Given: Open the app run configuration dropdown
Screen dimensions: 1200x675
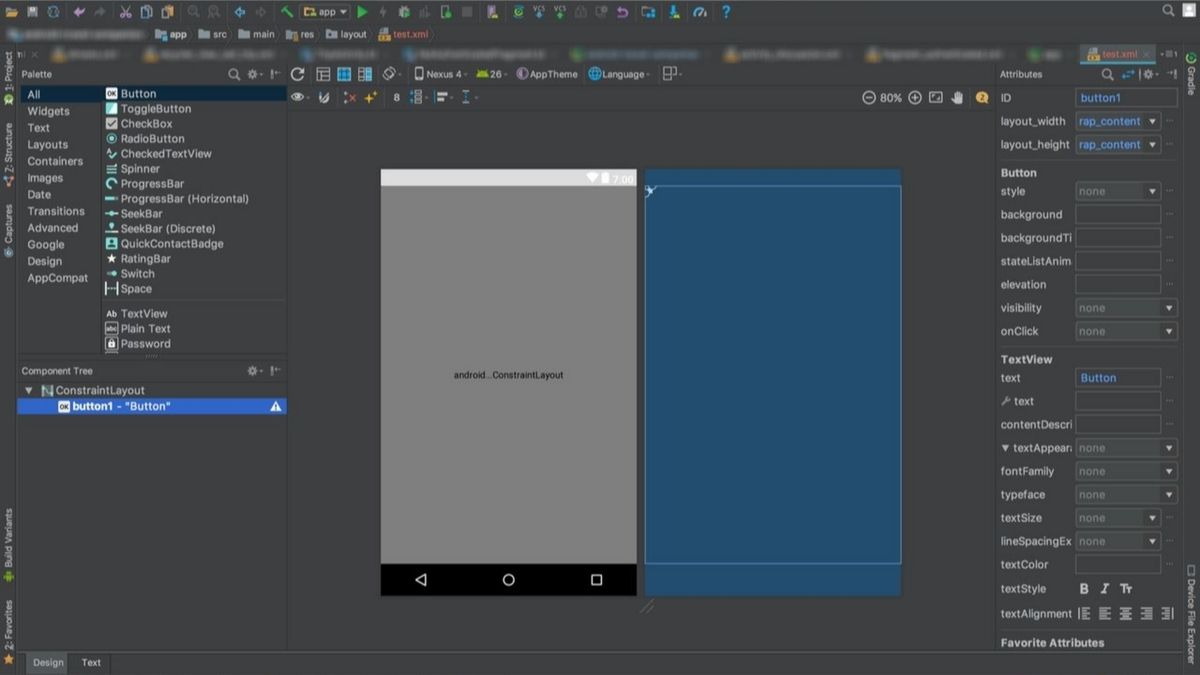Looking at the screenshot, I should pyautogui.click(x=325, y=12).
